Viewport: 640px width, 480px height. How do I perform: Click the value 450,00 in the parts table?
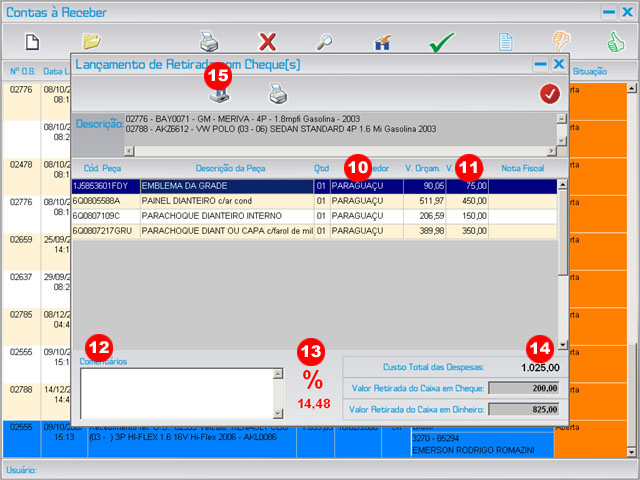point(474,201)
